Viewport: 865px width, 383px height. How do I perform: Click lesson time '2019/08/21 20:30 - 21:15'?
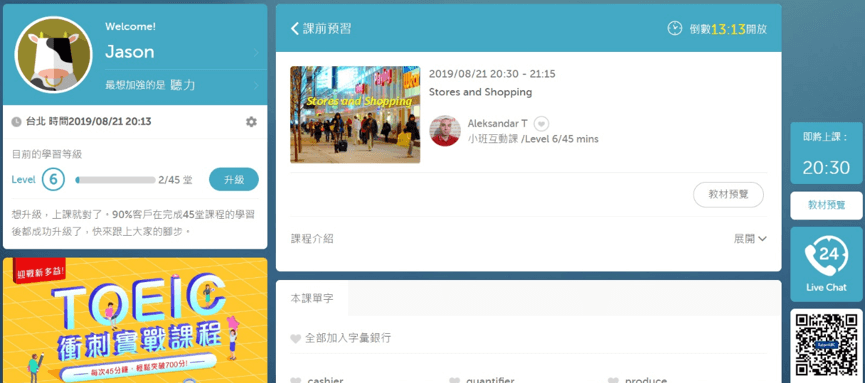pos(492,74)
